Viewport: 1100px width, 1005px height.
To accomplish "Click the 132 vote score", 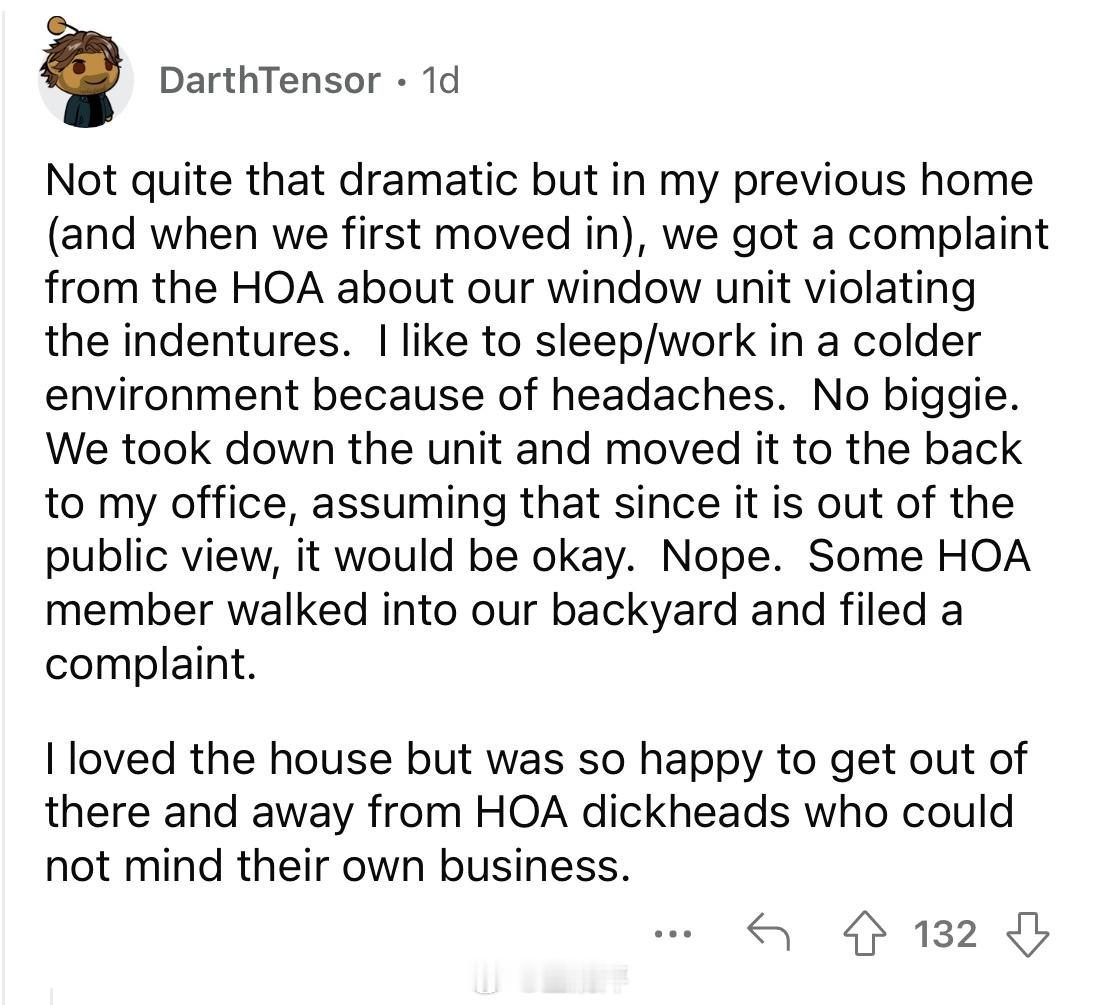I will click(x=945, y=934).
